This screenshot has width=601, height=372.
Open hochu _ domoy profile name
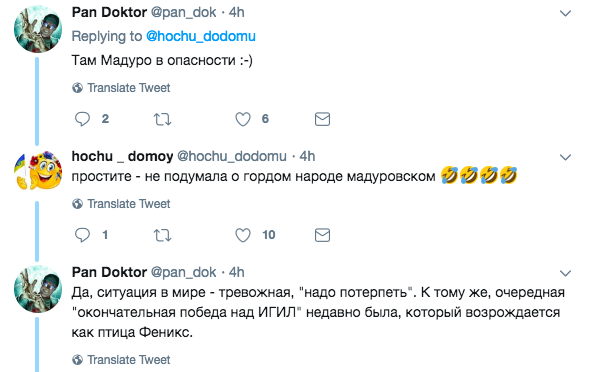(122, 156)
